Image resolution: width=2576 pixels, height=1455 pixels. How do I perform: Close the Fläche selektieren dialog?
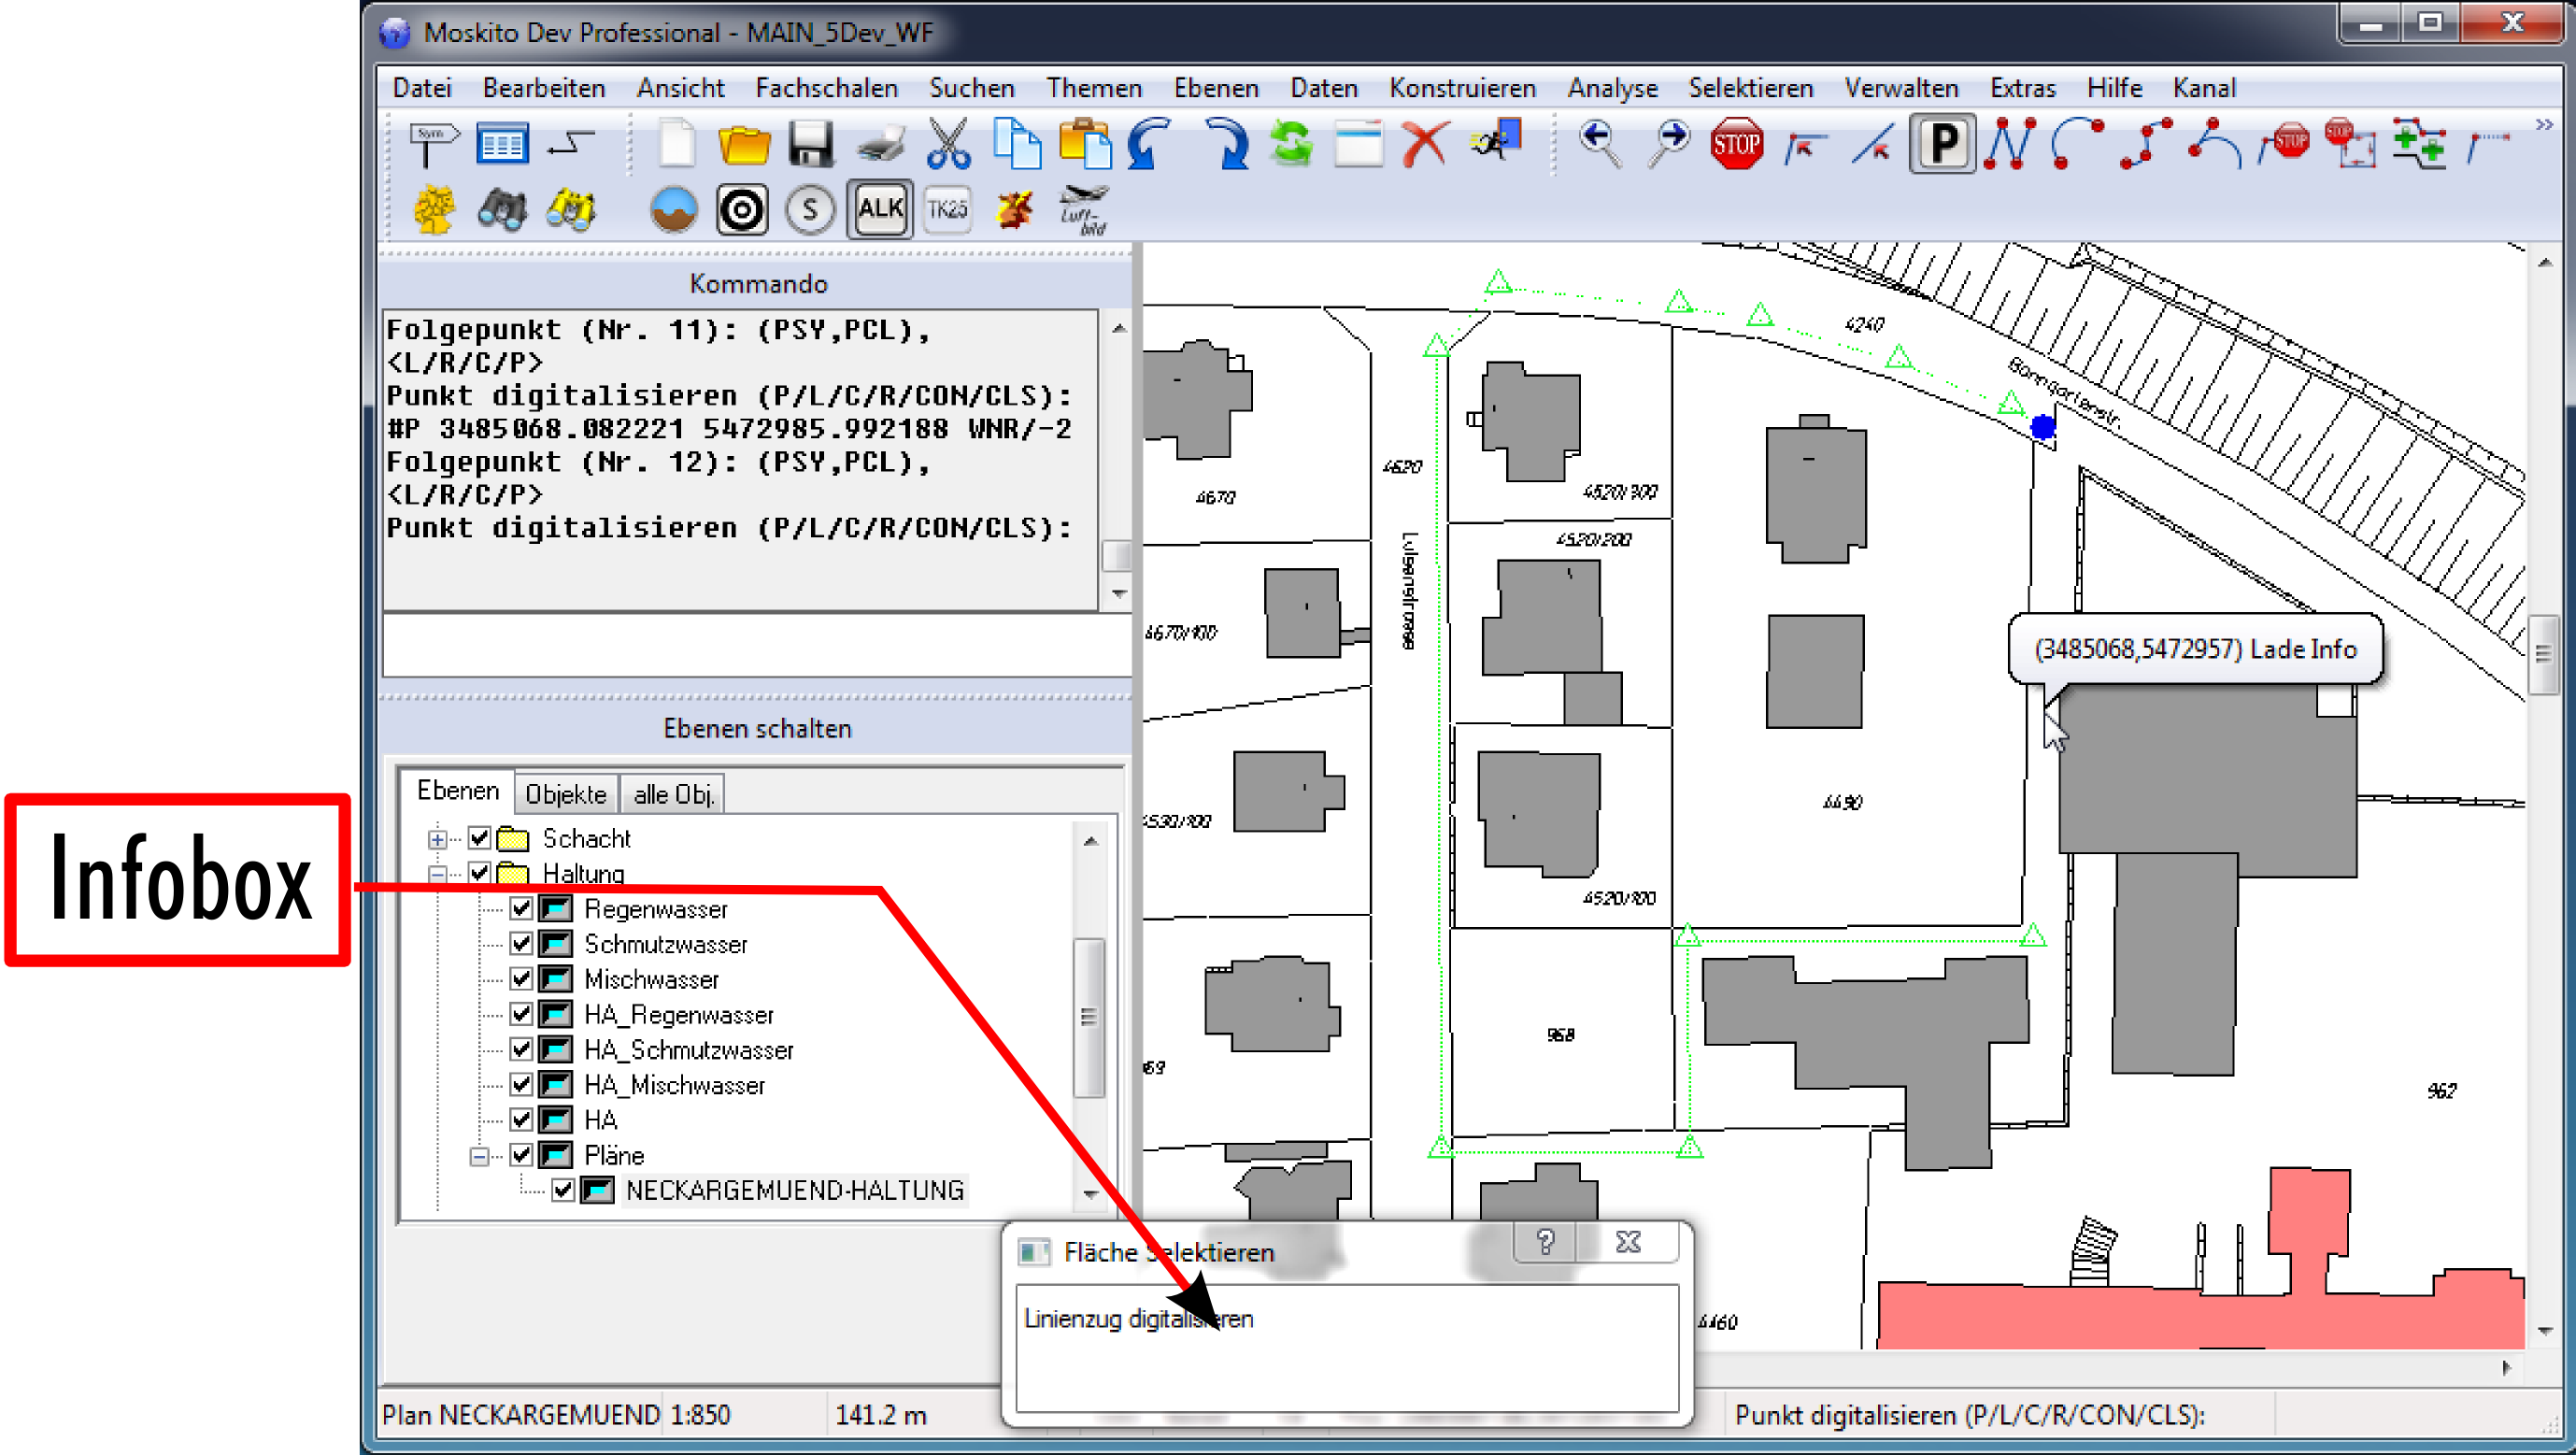[x=1628, y=1241]
